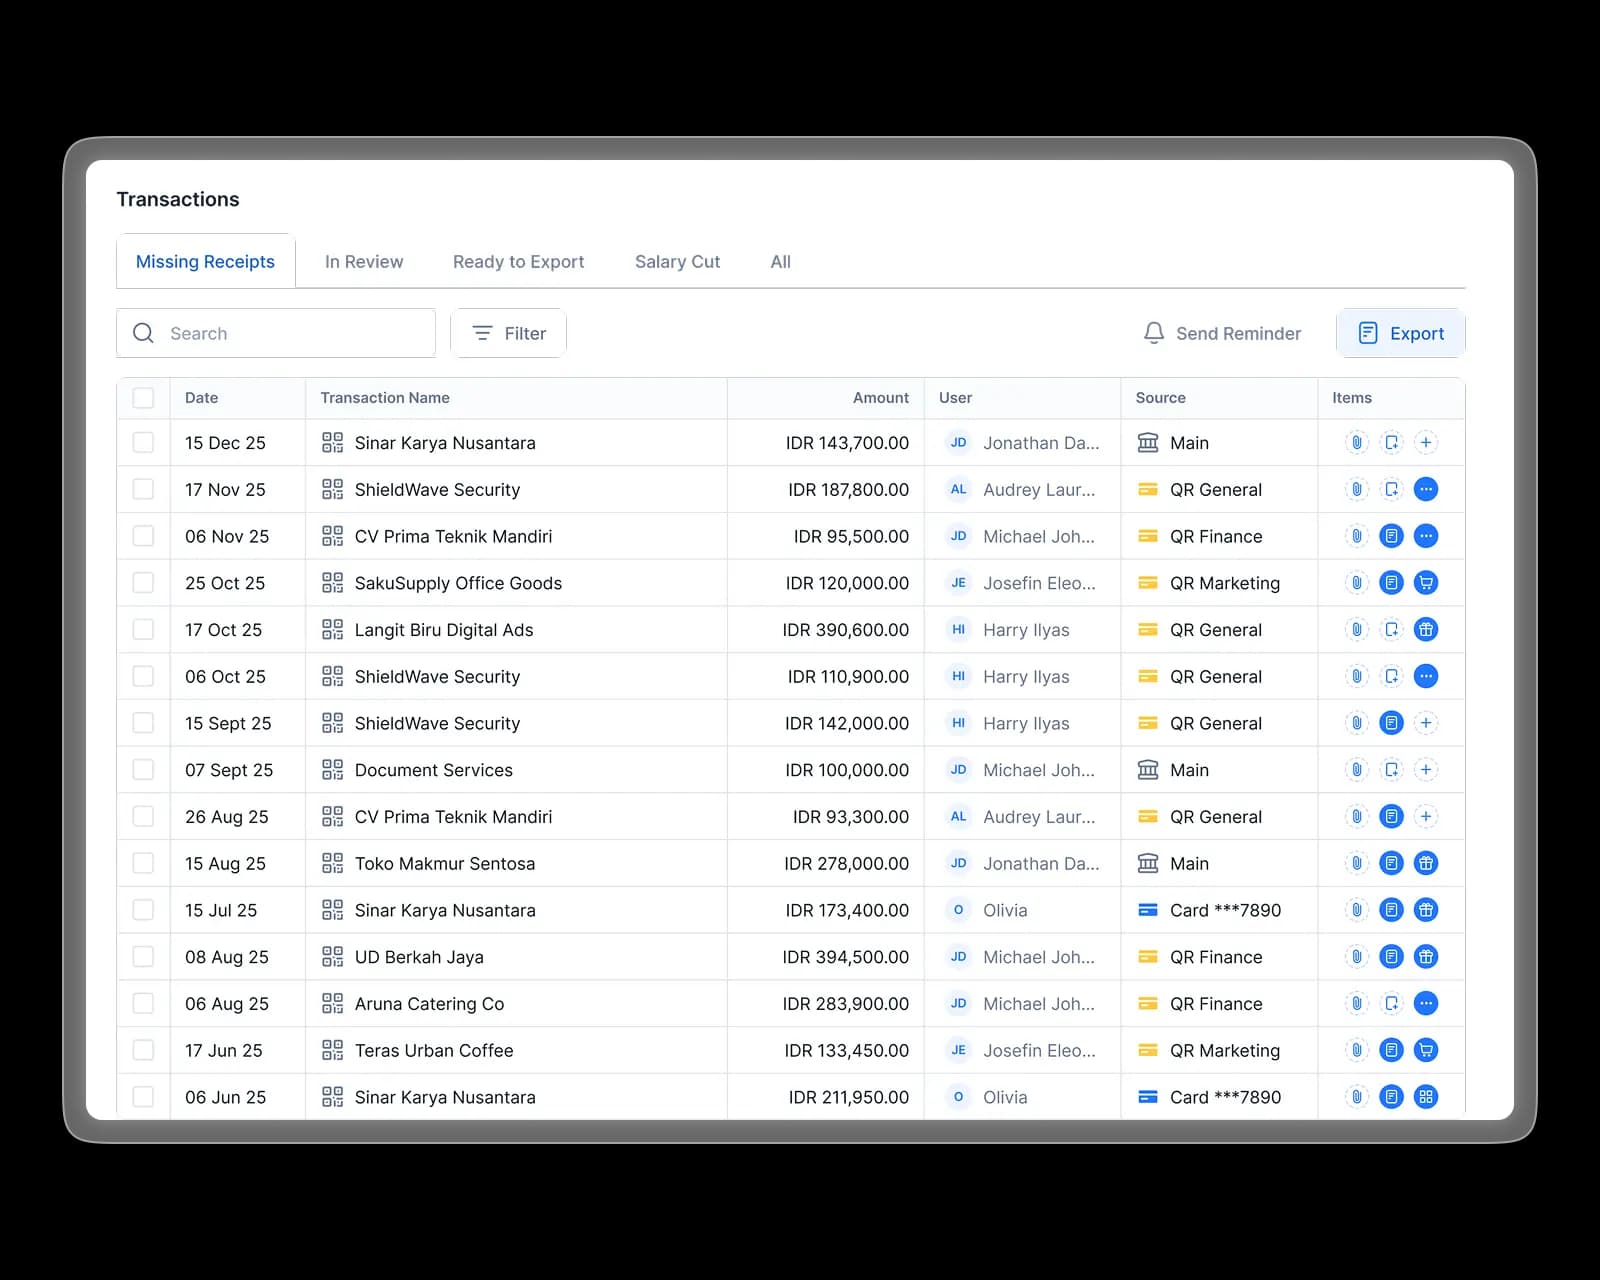This screenshot has width=1600, height=1280.
Task: Open details for the Toko Makmur Sentosa transaction name
Action: click(x=444, y=863)
